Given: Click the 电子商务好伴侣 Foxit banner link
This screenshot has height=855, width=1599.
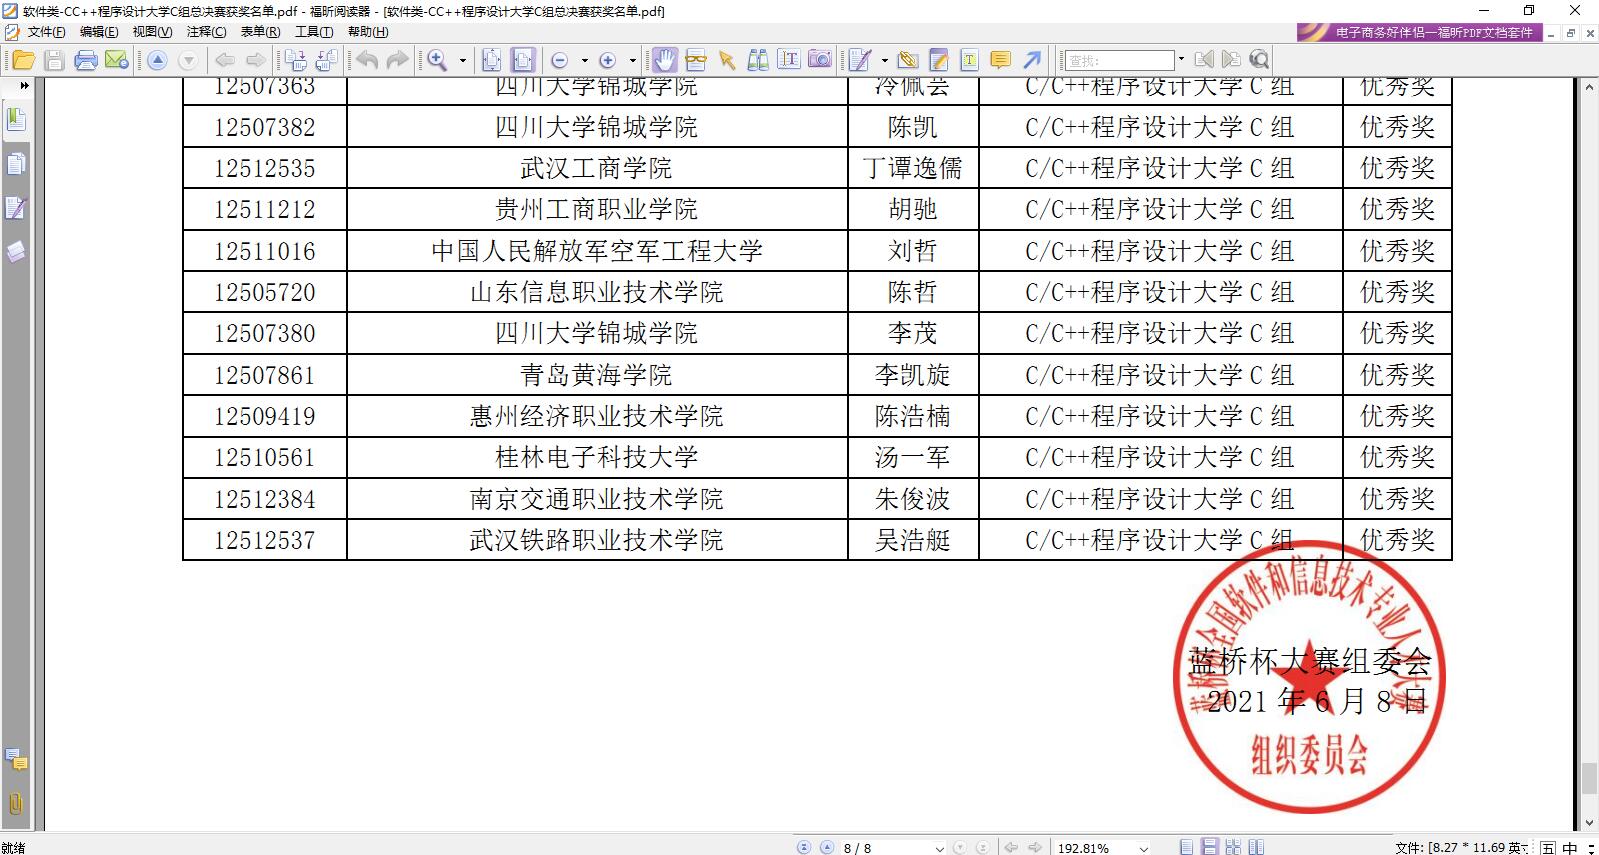Looking at the screenshot, I should [1420, 32].
